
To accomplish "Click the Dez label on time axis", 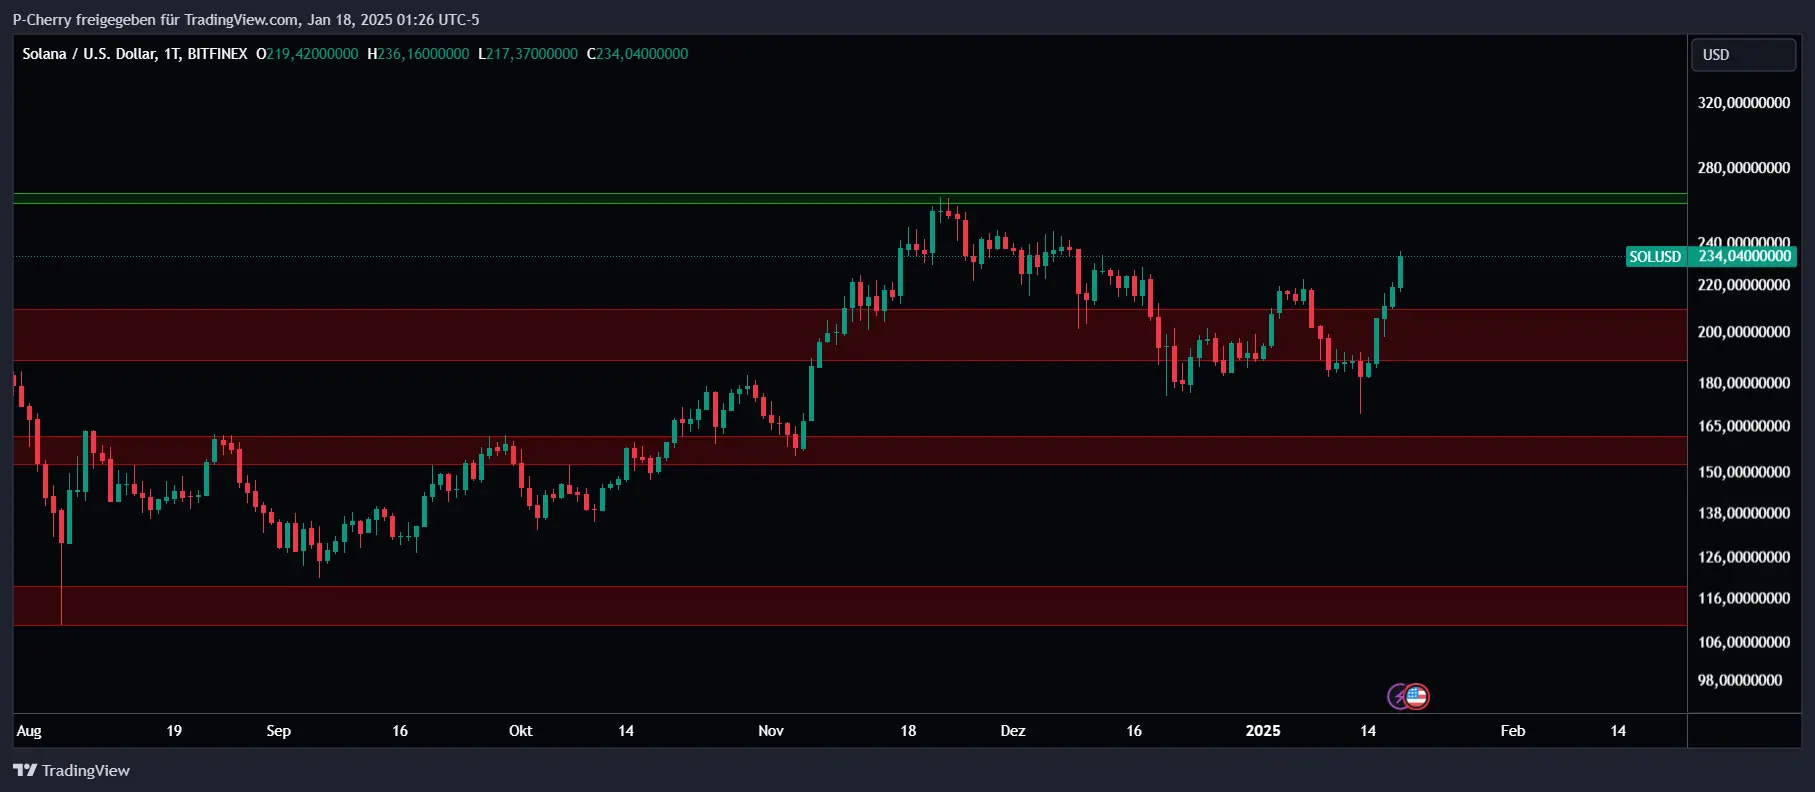I will (x=1013, y=731).
